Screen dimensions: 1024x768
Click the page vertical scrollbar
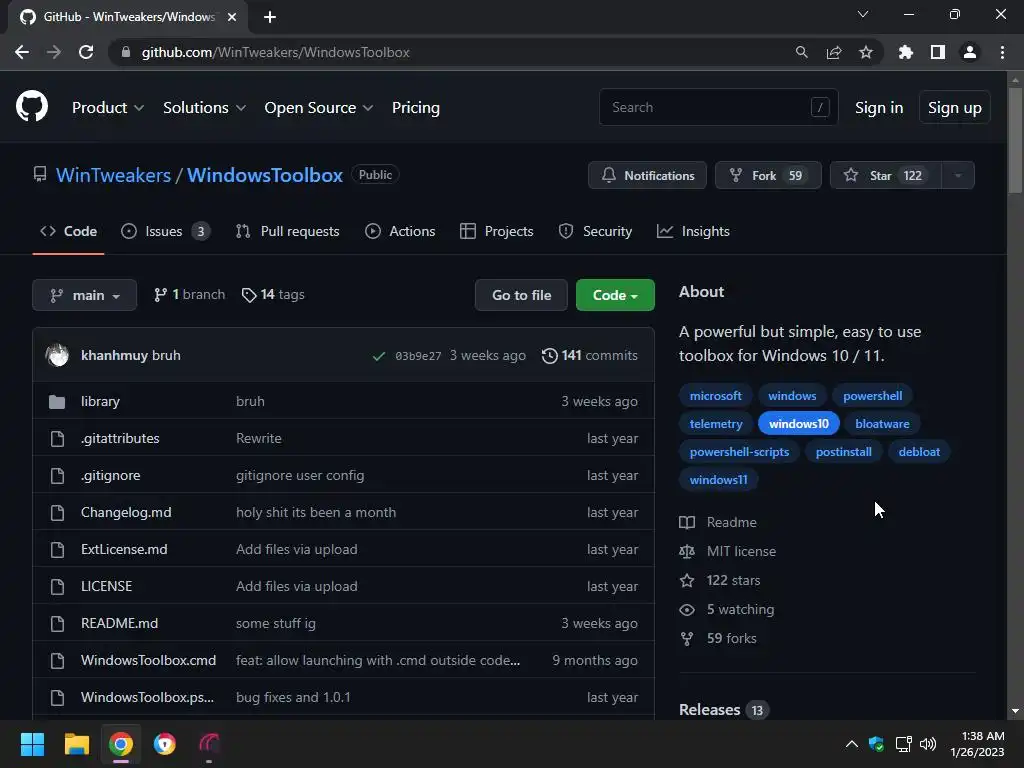1015,139
